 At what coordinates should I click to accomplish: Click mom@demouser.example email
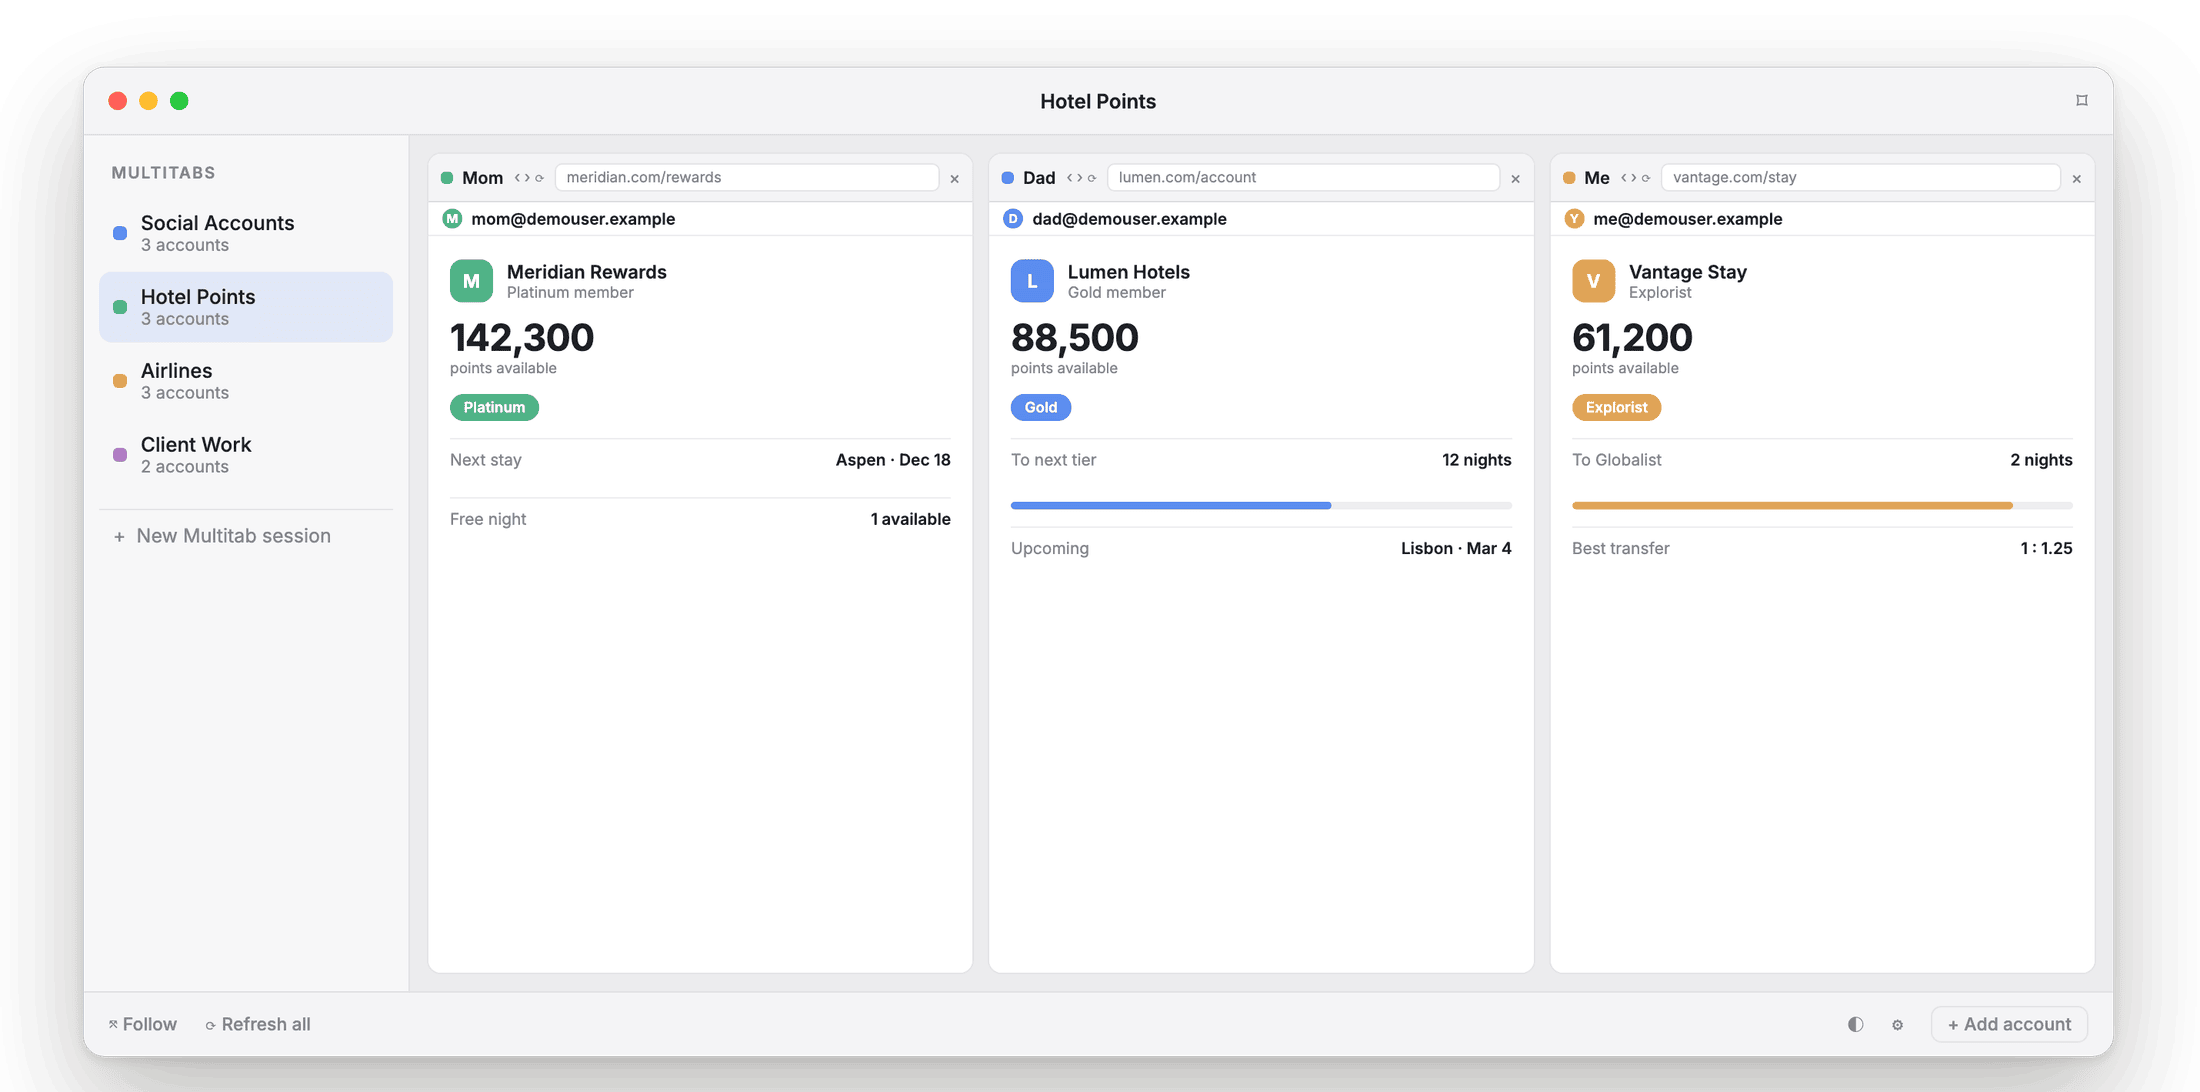573,219
